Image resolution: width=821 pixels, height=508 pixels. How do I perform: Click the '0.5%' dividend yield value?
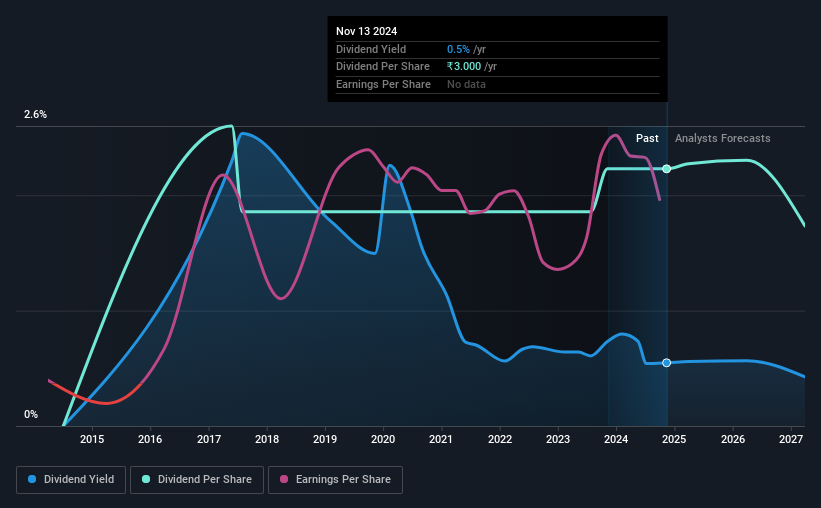click(x=458, y=49)
